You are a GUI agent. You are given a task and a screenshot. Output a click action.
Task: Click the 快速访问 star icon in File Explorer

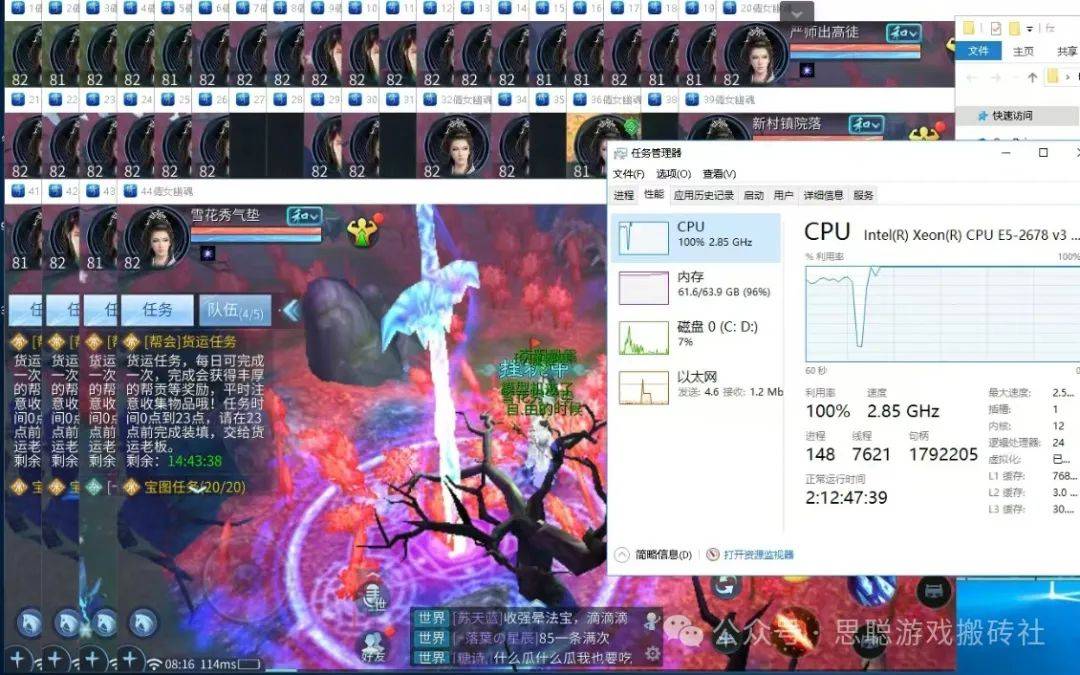(x=982, y=116)
